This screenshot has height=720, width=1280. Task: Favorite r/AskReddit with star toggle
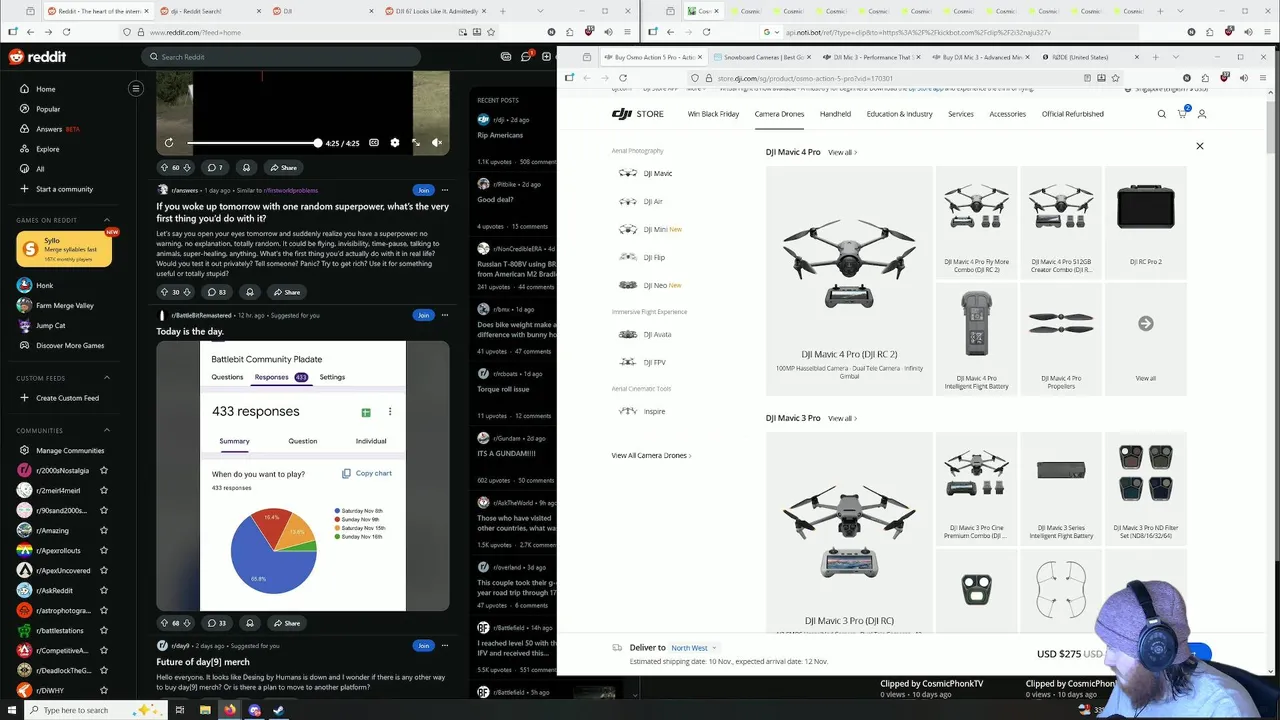click(104, 590)
